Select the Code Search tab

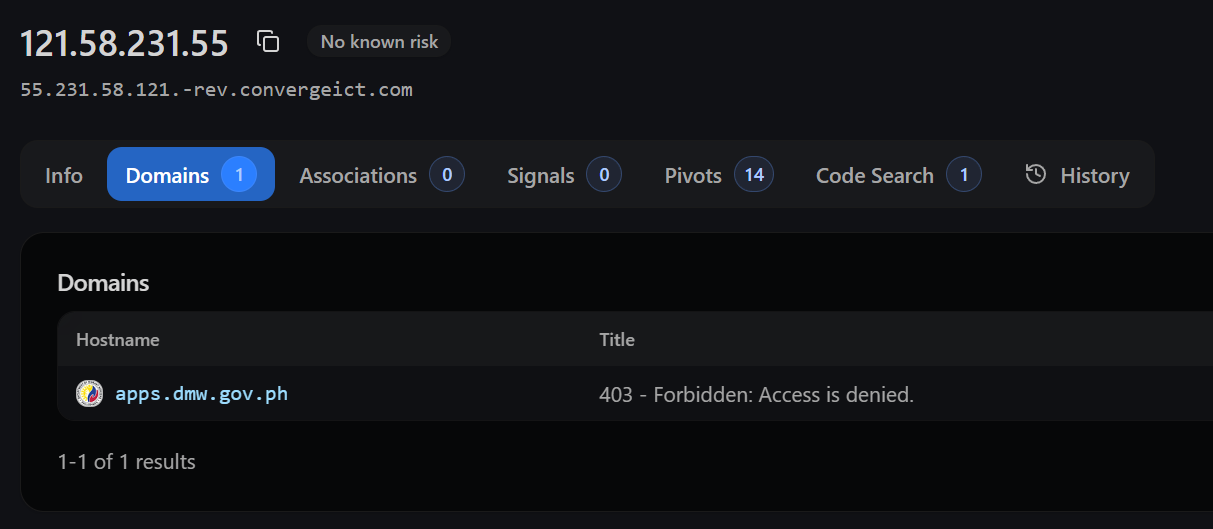(x=898, y=175)
